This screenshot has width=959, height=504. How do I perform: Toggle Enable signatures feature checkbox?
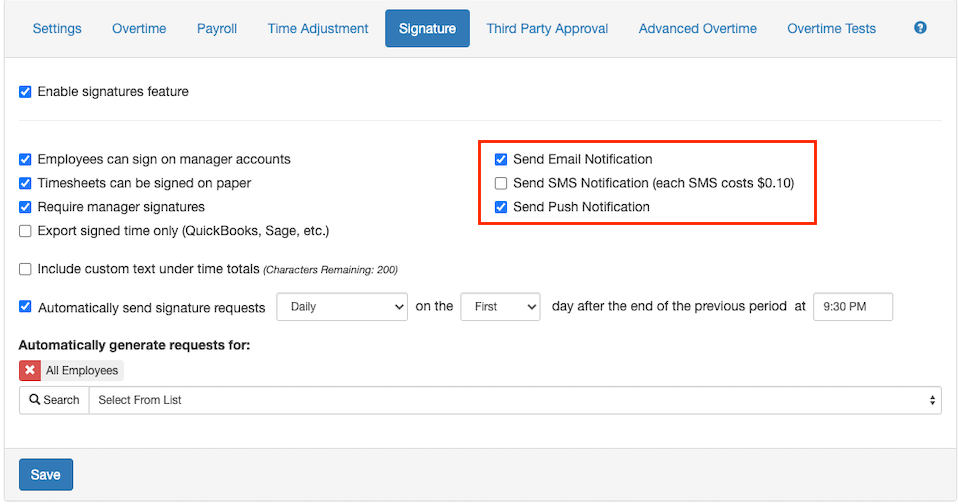(25, 92)
